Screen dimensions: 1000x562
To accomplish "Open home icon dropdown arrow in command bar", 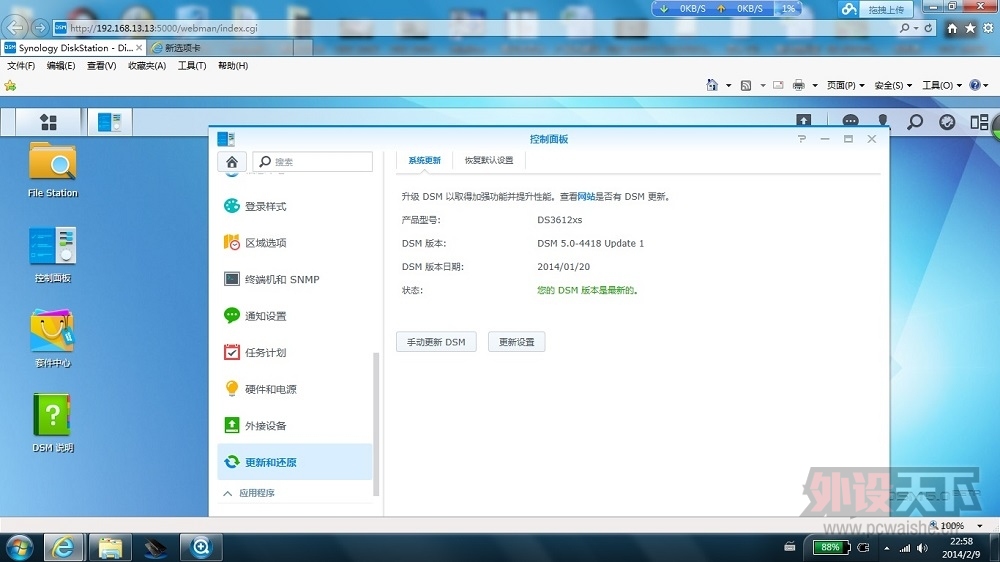I will (x=728, y=85).
